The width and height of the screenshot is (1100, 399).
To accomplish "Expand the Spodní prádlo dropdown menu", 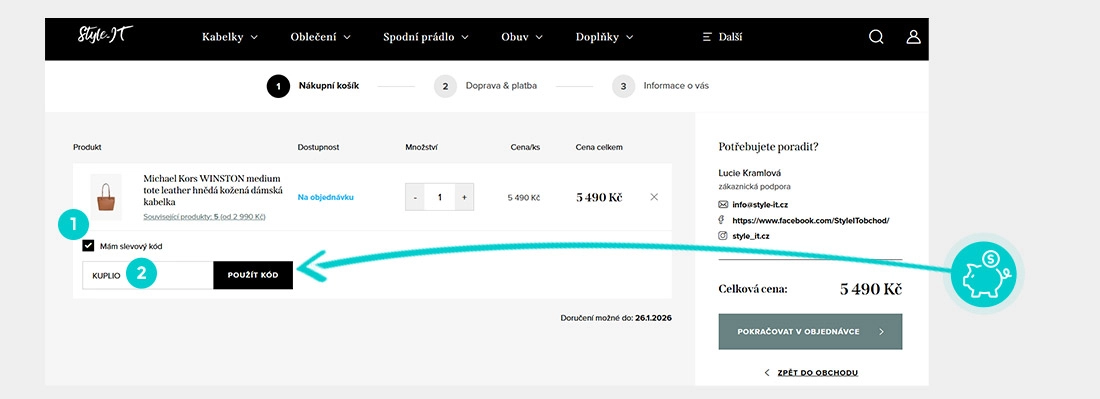I will coord(426,37).
